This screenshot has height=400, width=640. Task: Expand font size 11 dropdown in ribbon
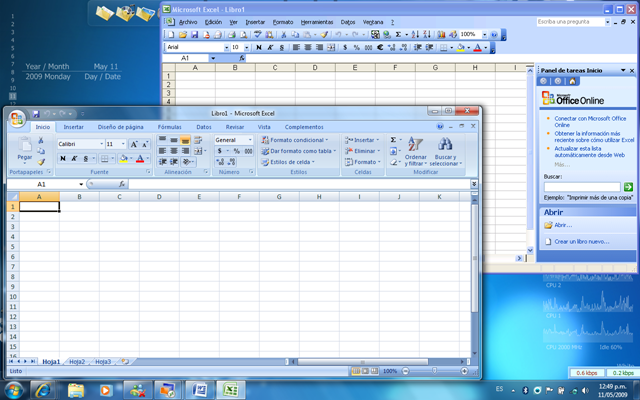[x=123, y=144]
